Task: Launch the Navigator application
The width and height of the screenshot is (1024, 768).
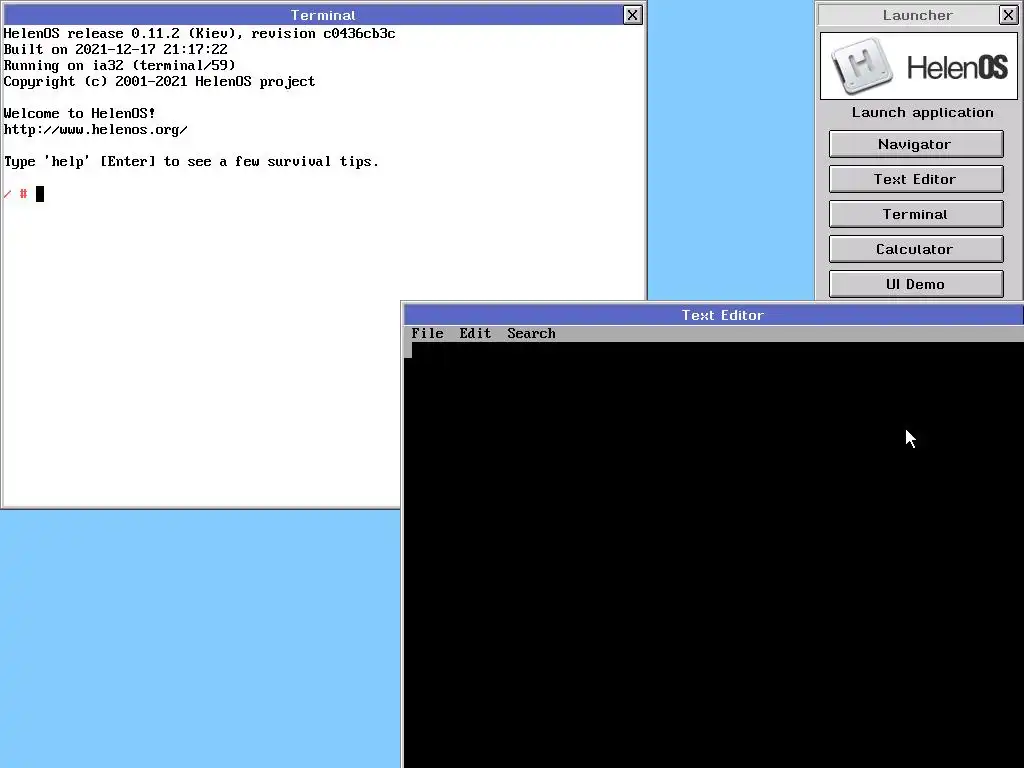Action: (916, 144)
